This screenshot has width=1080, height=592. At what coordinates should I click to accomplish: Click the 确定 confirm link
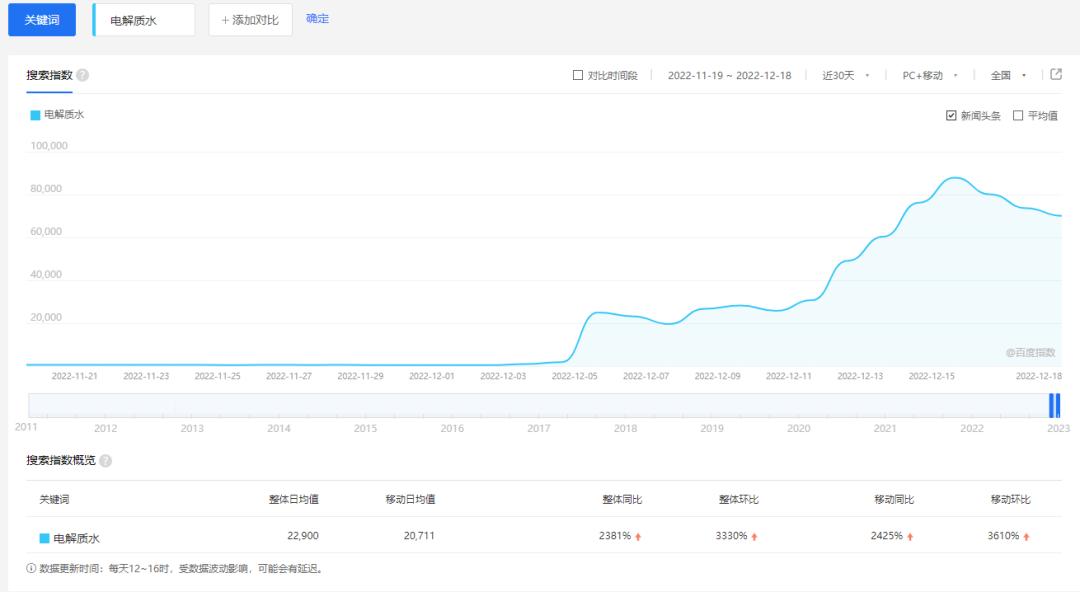(317, 18)
